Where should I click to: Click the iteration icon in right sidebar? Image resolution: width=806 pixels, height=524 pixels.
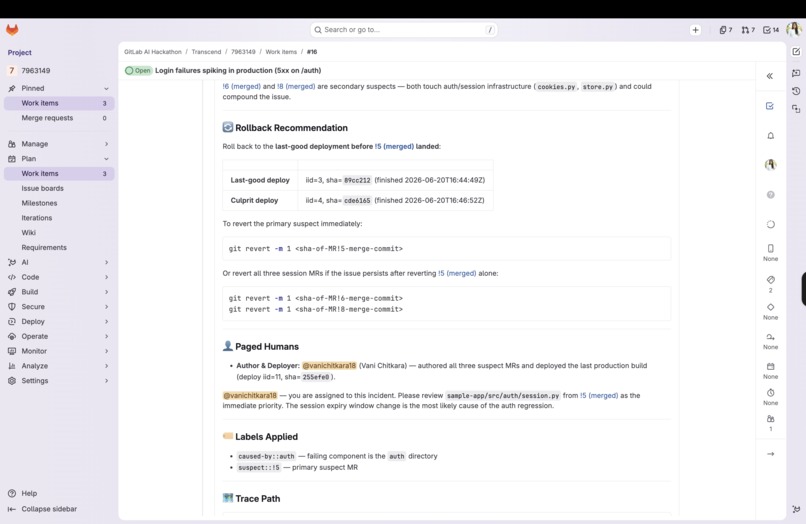(771, 337)
